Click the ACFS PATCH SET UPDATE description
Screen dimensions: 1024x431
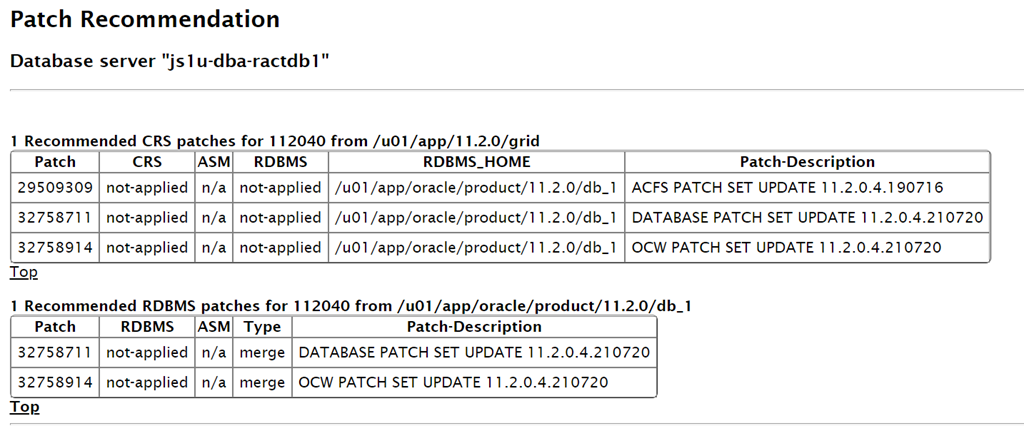click(x=787, y=188)
